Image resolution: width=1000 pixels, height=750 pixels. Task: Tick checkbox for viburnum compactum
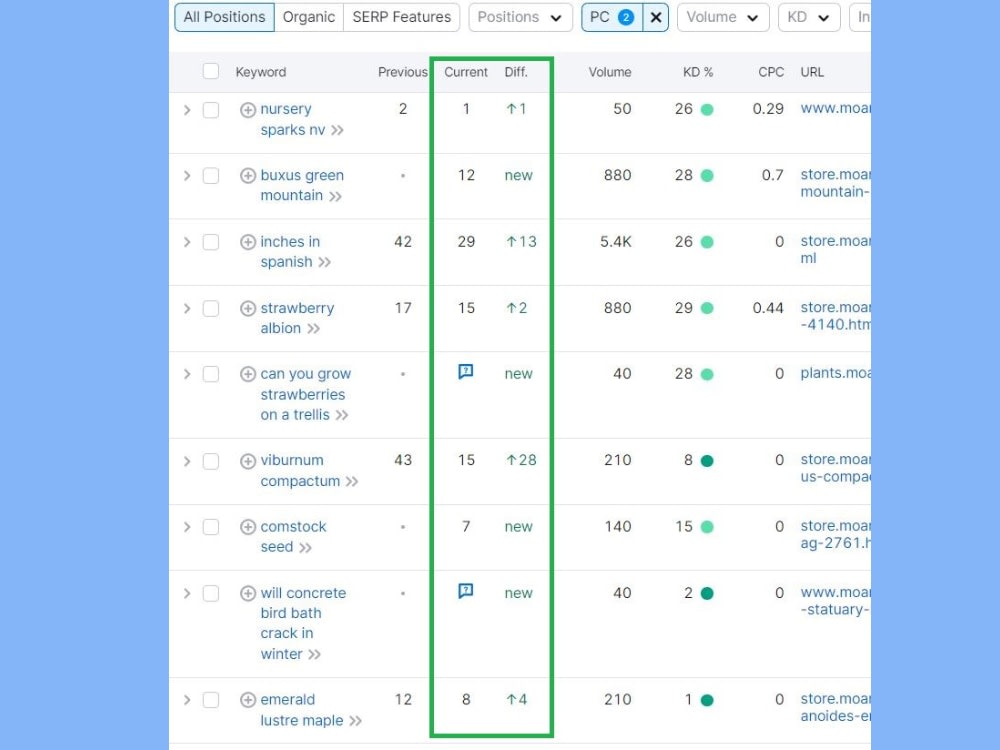click(211, 461)
